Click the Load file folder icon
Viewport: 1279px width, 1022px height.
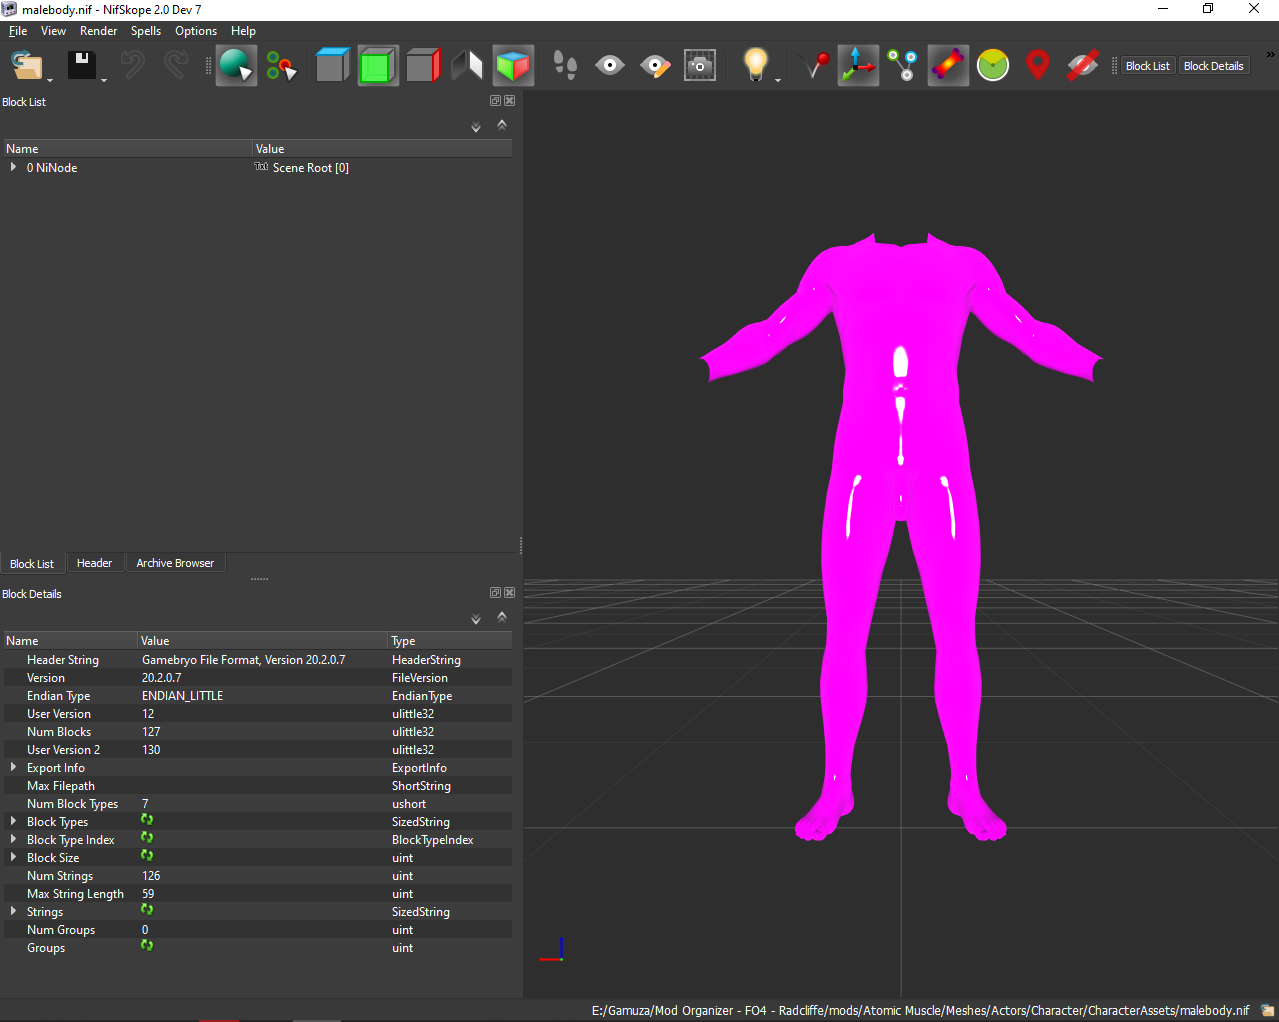(25, 65)
